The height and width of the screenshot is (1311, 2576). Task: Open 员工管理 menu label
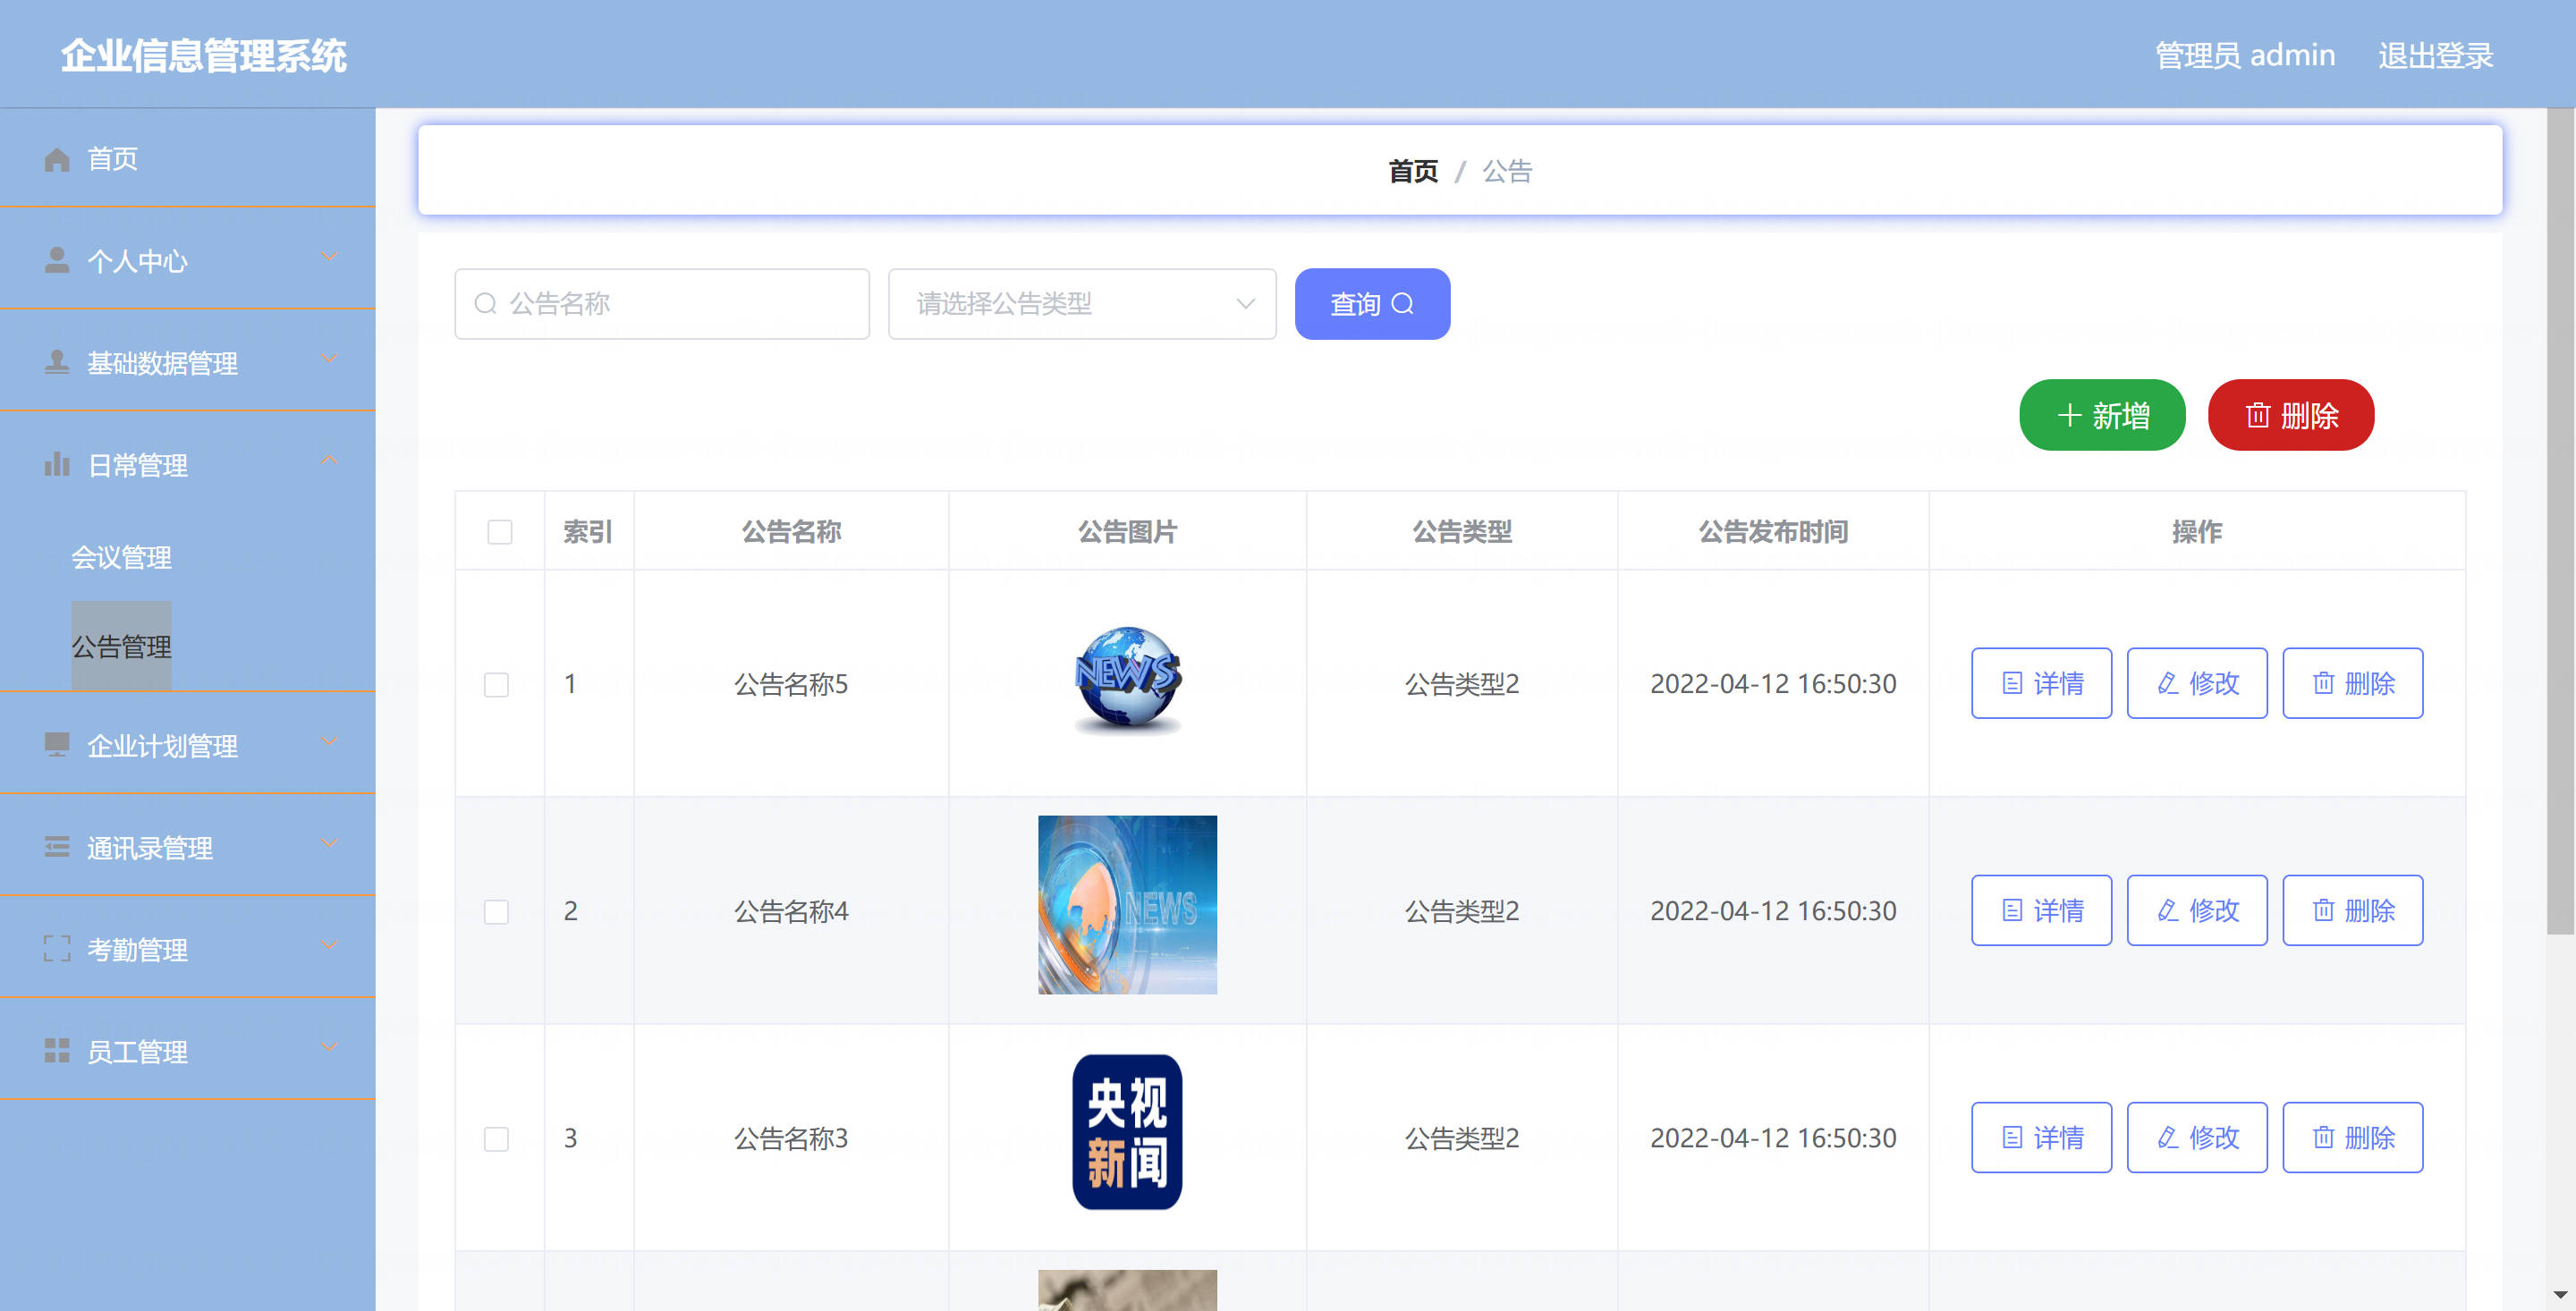click(137, 1052)
